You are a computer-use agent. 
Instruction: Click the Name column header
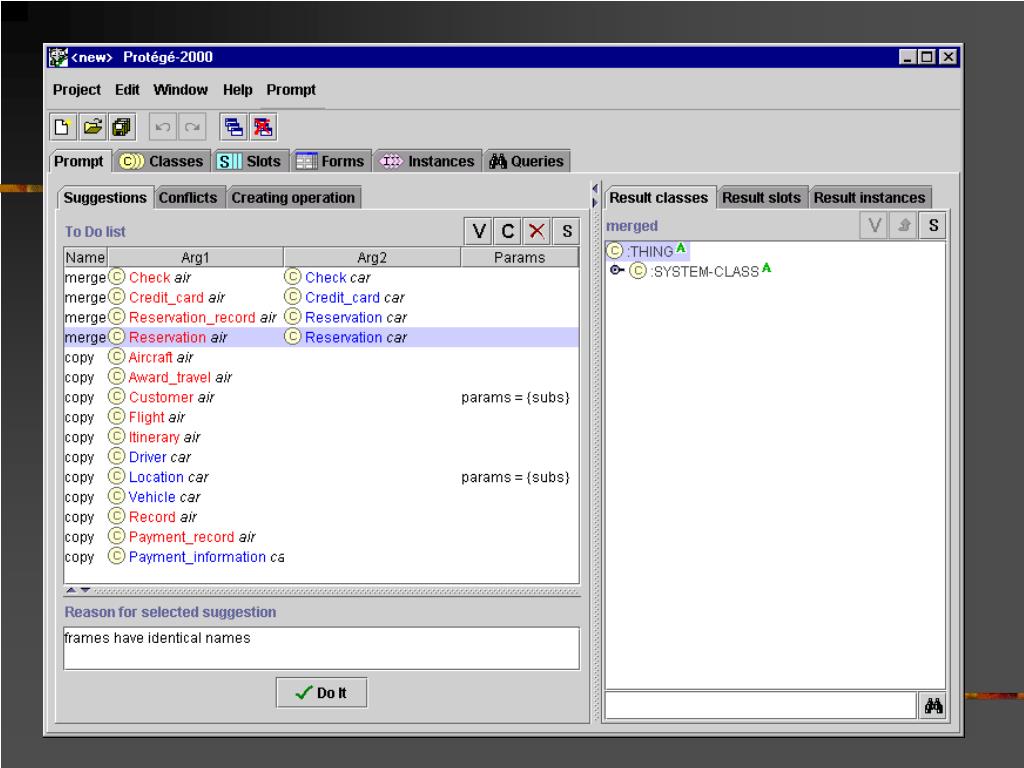[x=86, y=257]
